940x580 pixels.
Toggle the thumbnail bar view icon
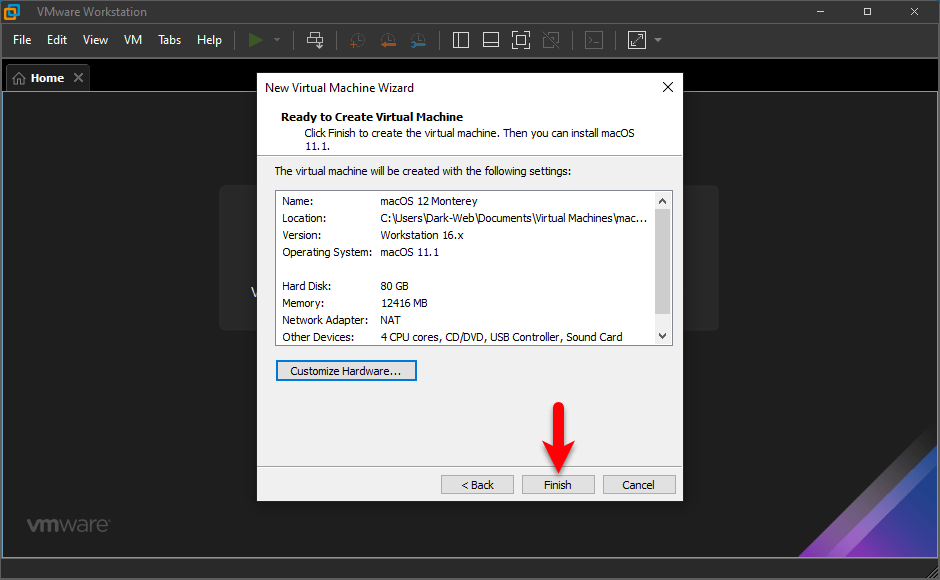point(491,40)
